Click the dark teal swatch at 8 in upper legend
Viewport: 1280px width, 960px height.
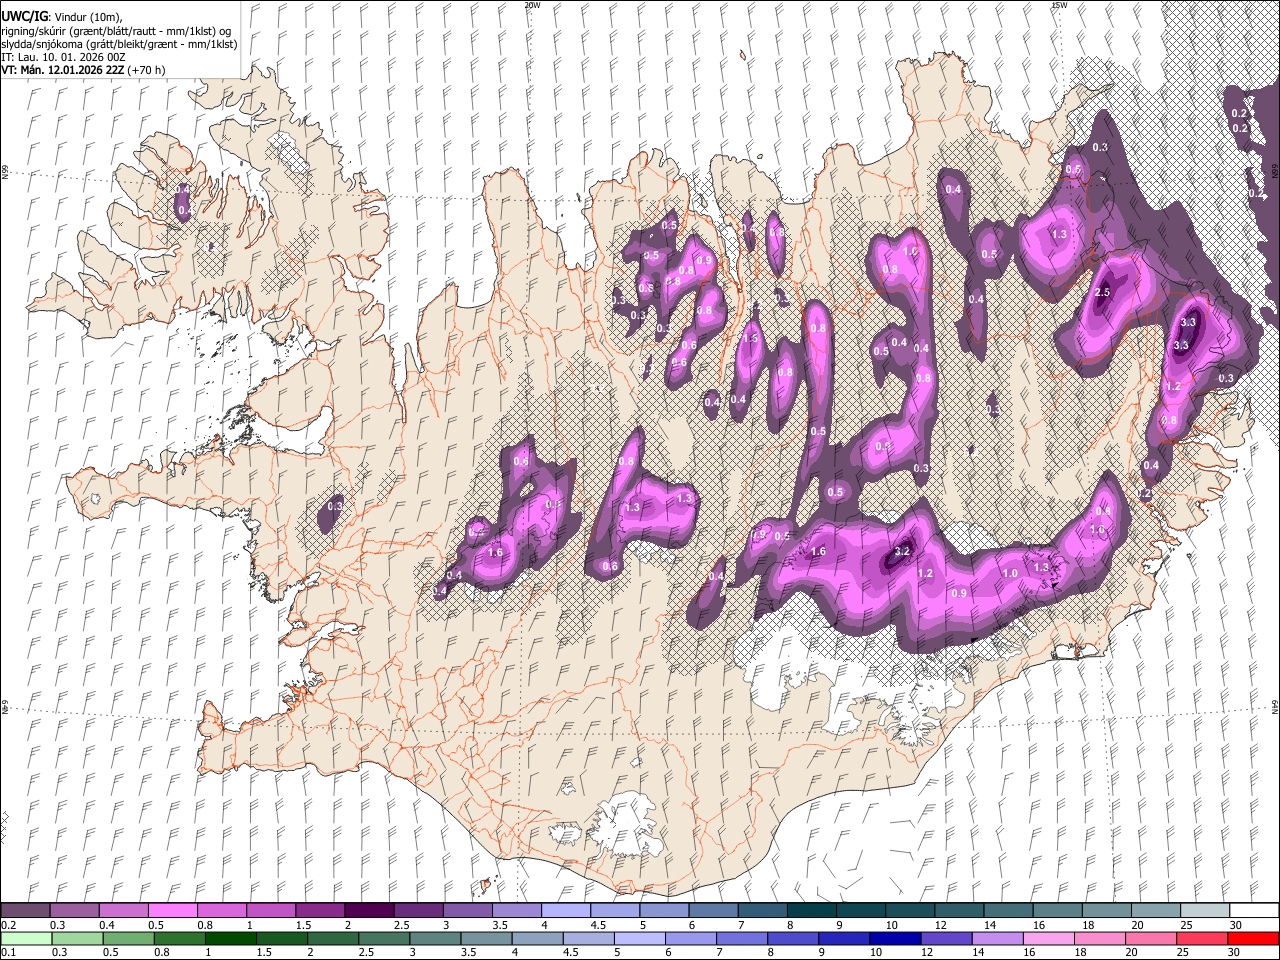point(811,910)
